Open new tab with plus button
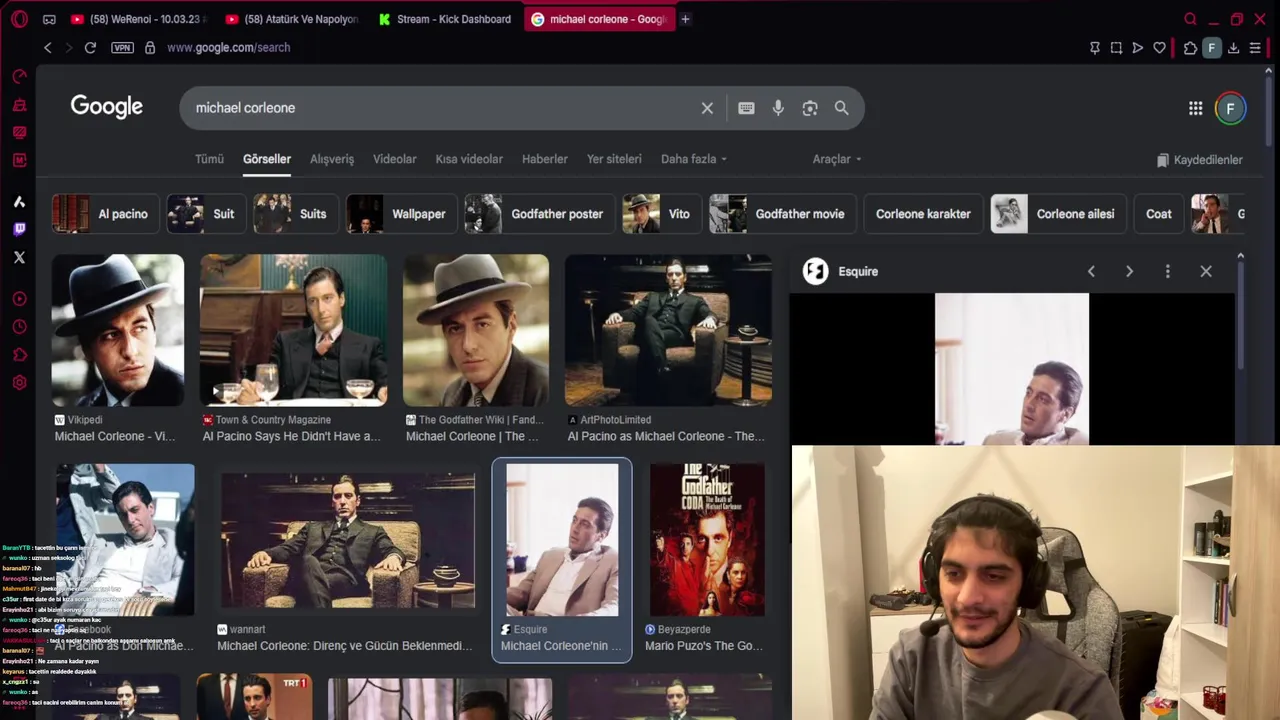The height and width of the screenshot is (720, 1280). pos(685,19)
